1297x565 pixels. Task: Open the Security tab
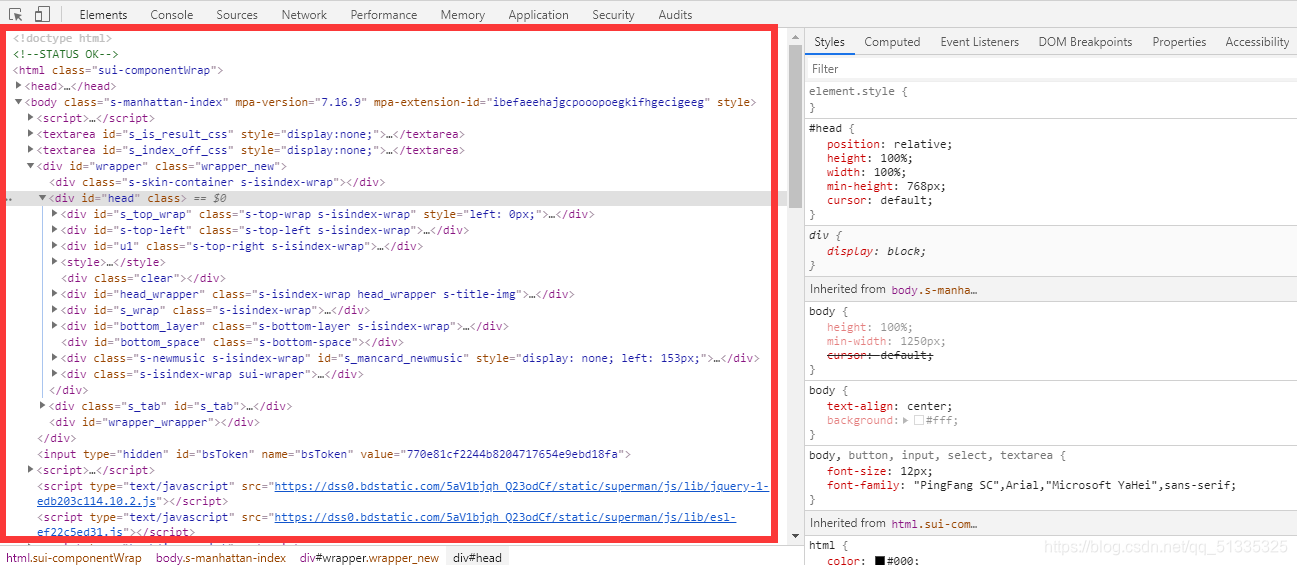613,15
